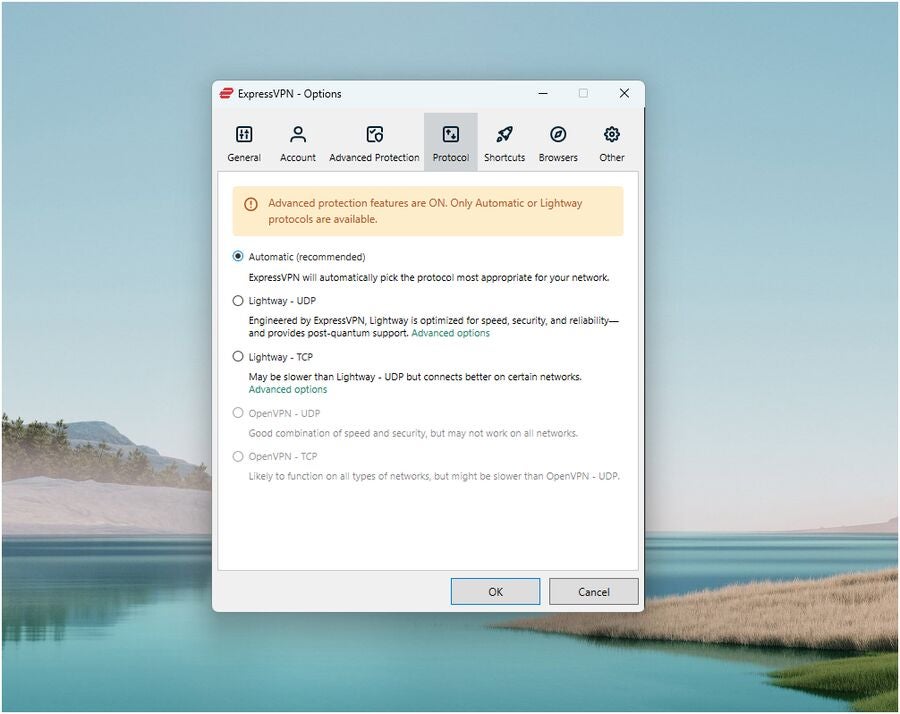Select Lightway - UDP protocol

[x=238, y=301]
